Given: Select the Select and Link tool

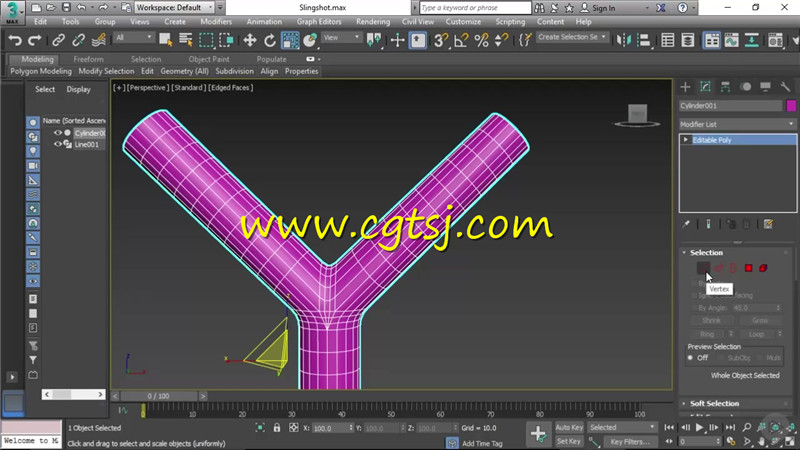Looking at the screenshot, I should (59, 40).
